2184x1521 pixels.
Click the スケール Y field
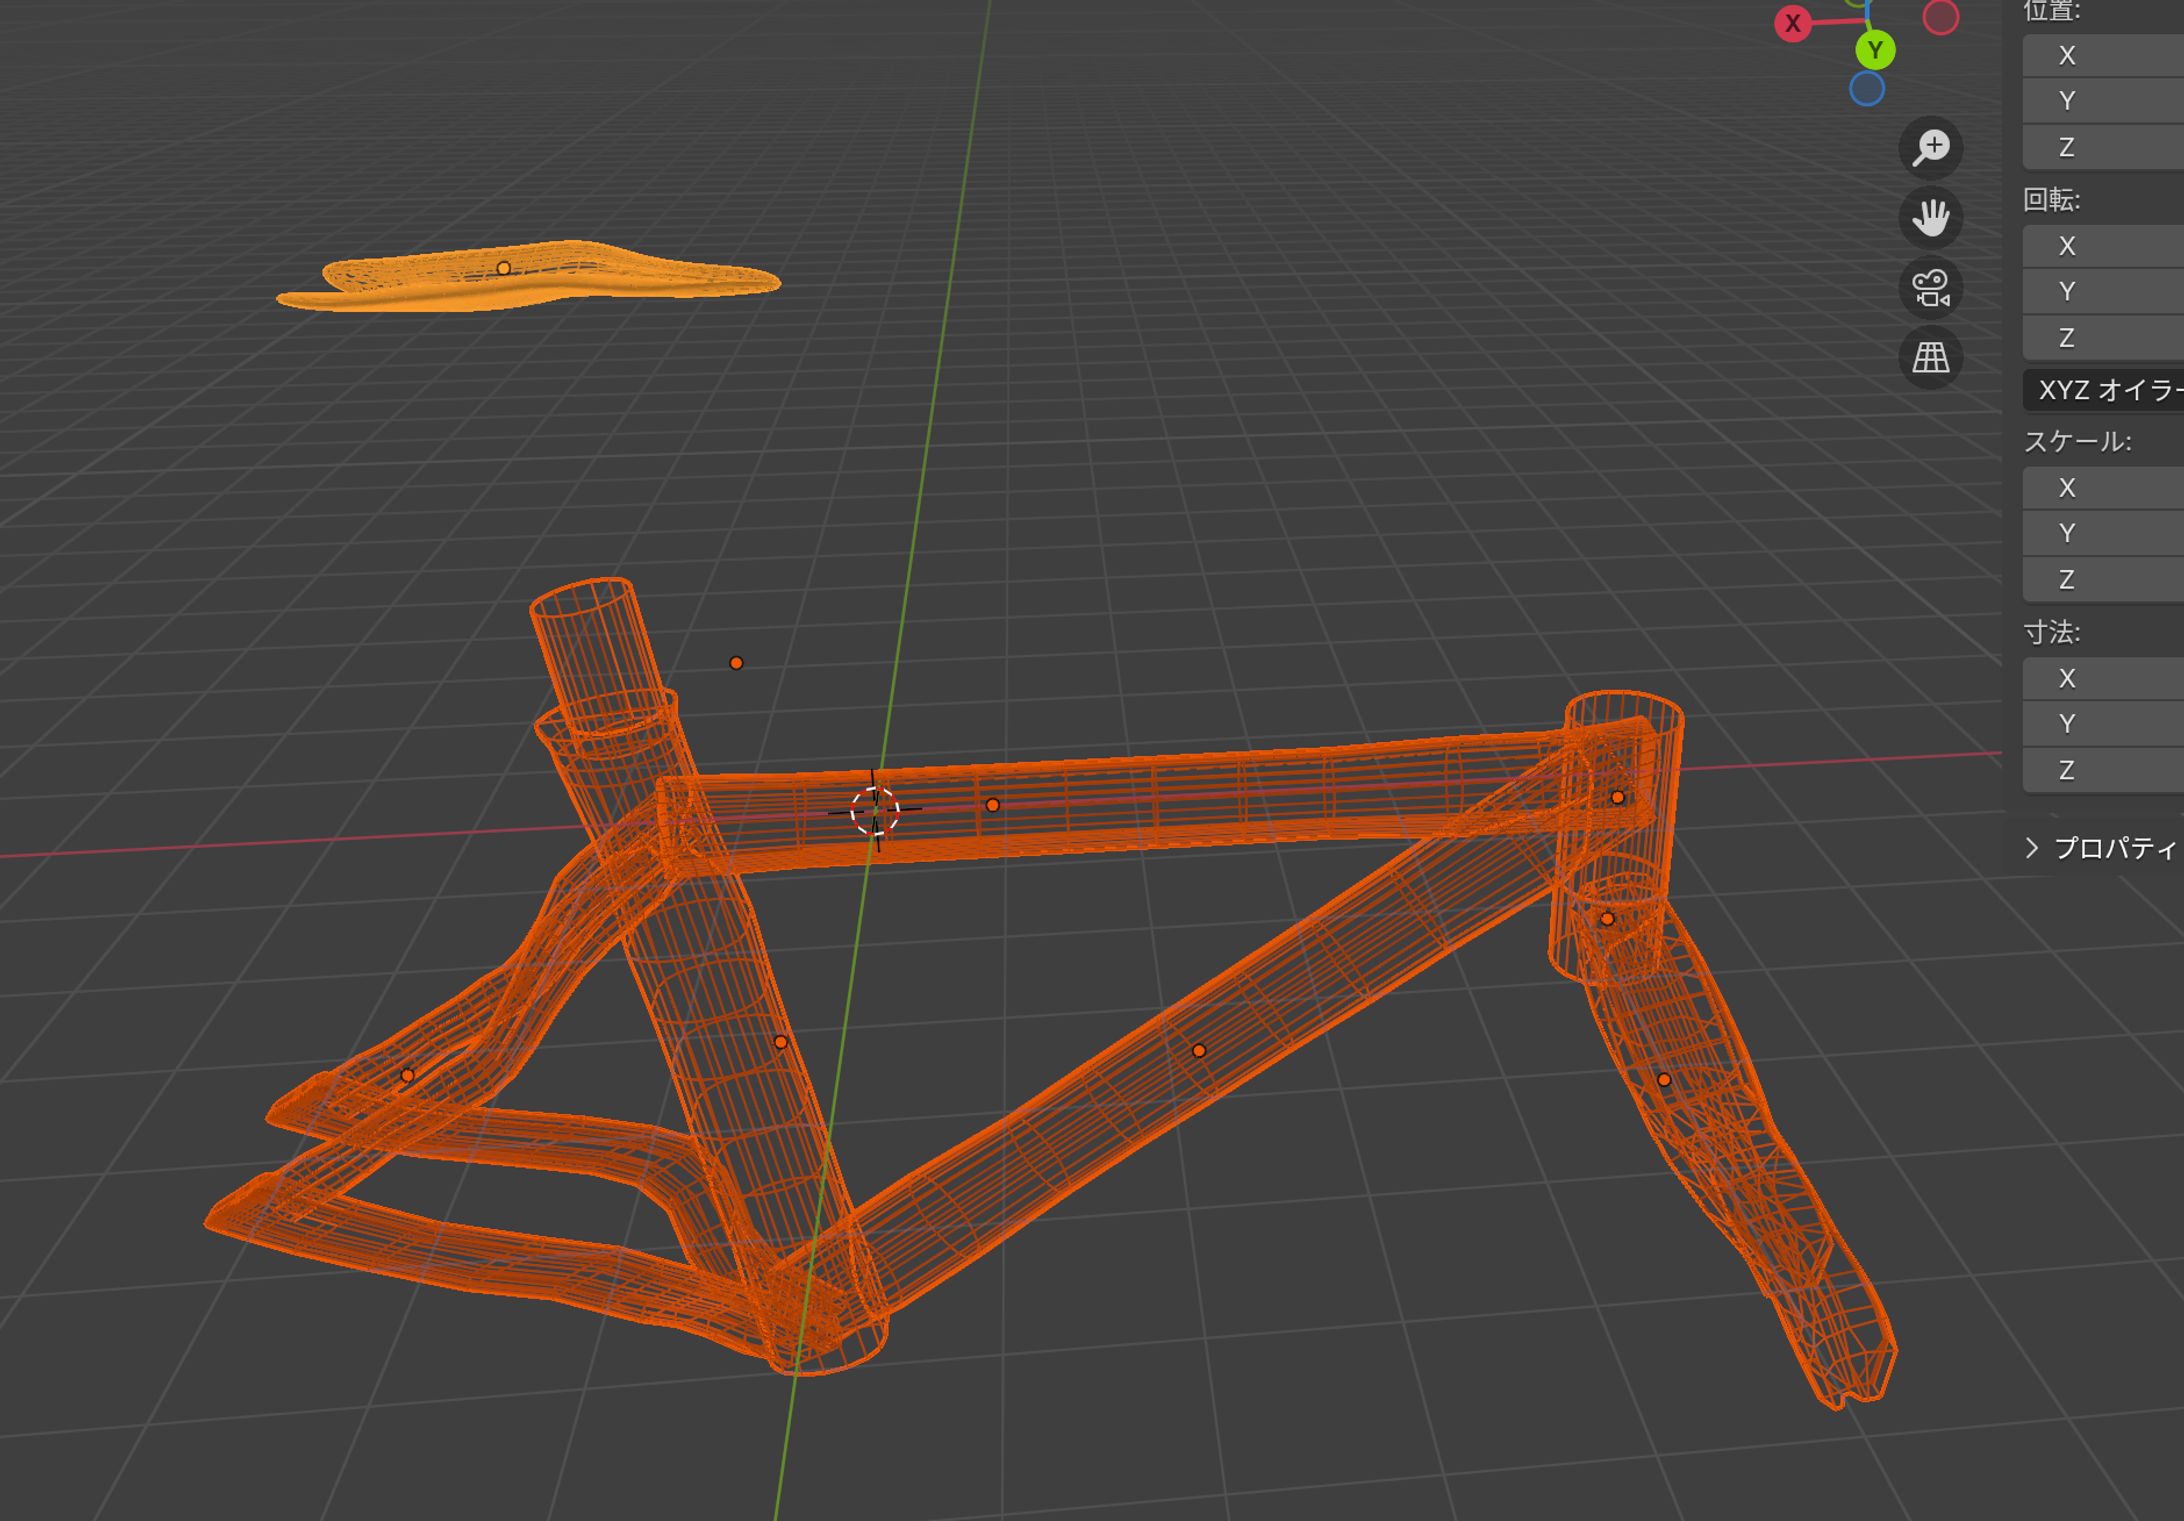(2103, 533)
